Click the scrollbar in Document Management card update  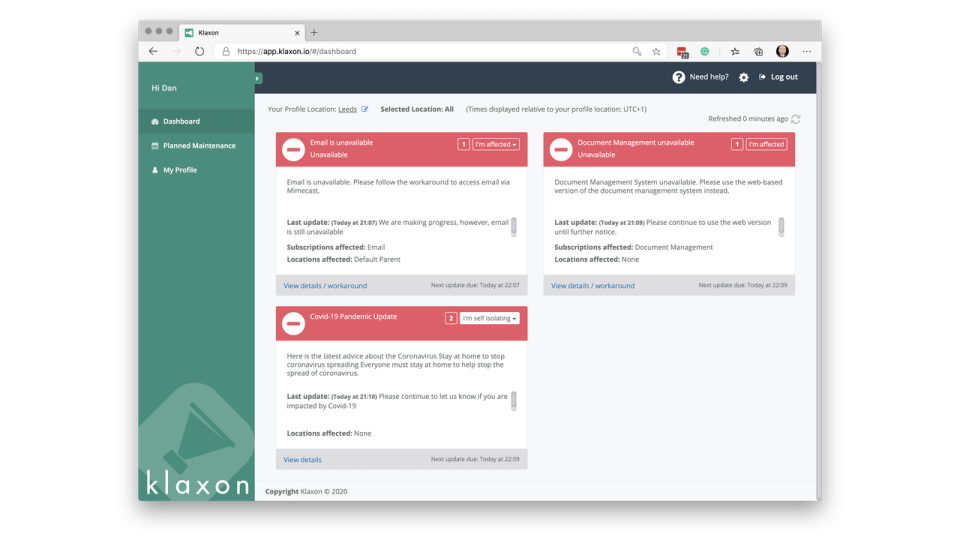[781, 227]
